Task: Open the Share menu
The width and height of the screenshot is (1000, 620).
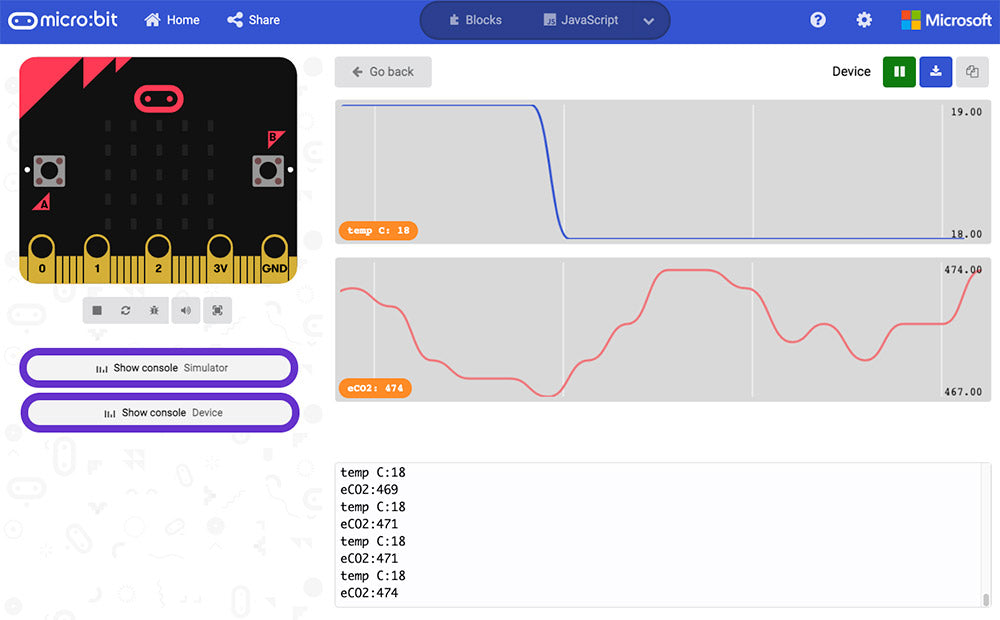Action: [x=253, y=19]
